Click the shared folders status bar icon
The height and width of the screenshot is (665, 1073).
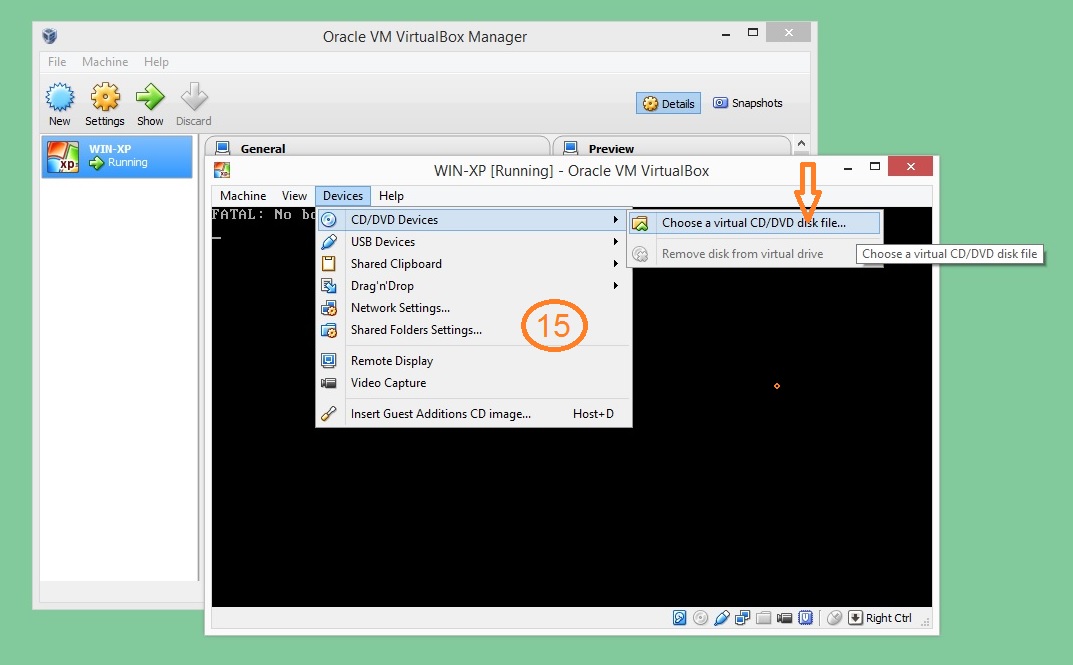click(763, 618)
